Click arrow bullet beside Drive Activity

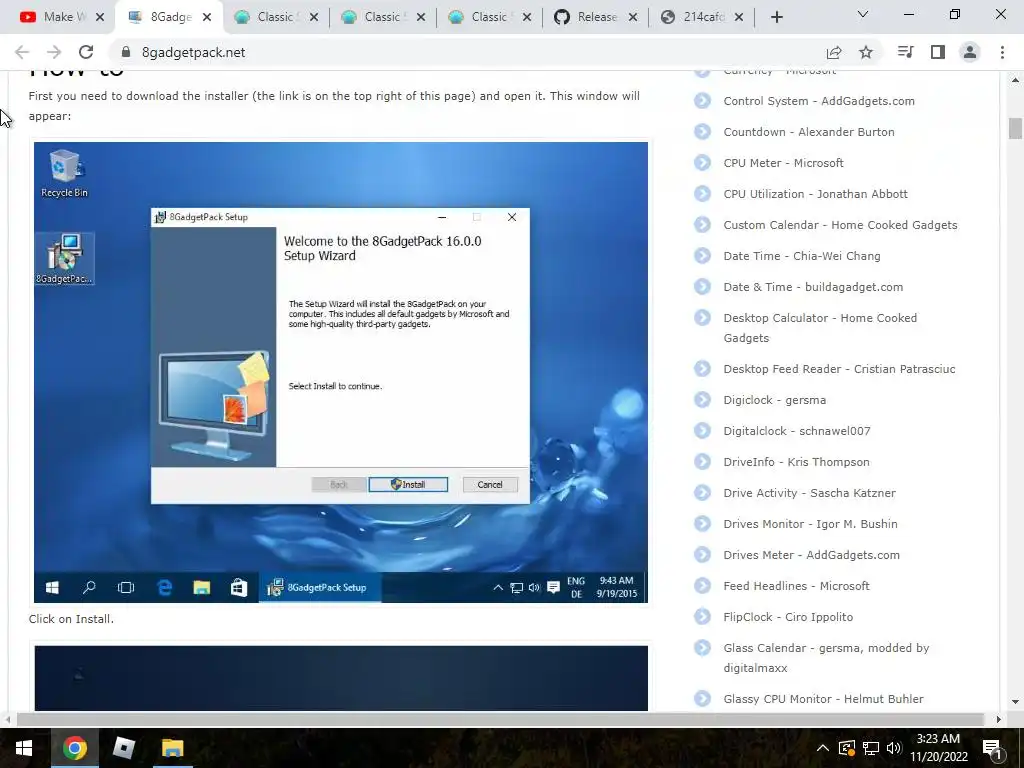point(702,493)
